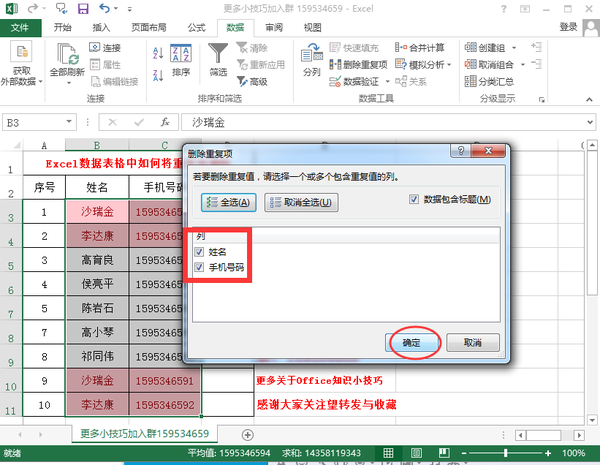The image size is (600, 465).
Task: Click vertical scrollbar down arrow
Action: pos(592,420)
